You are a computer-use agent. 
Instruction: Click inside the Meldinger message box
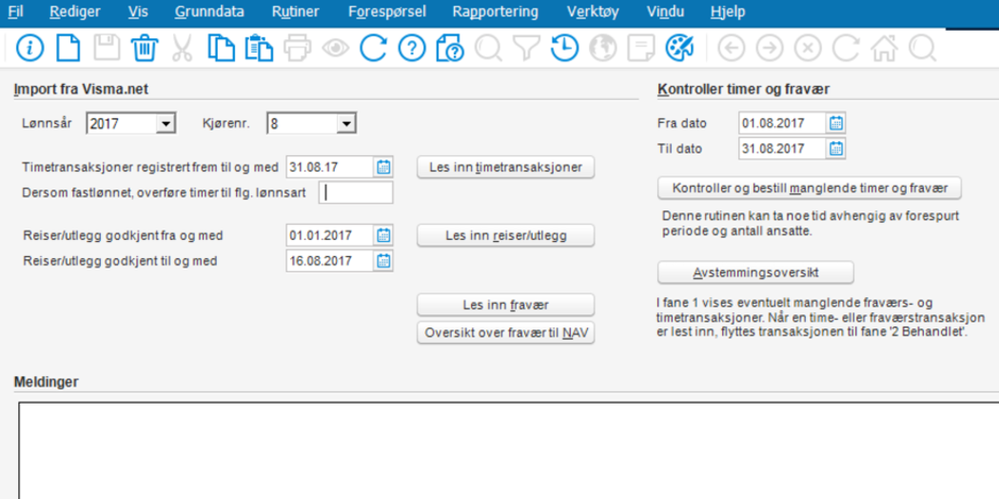[508, 451]
